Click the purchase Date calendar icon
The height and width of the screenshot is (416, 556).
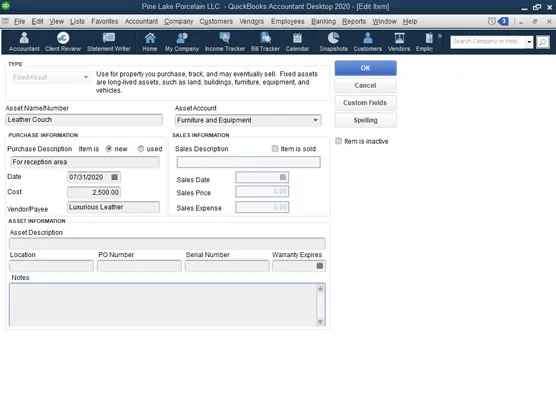coord(115,177)
